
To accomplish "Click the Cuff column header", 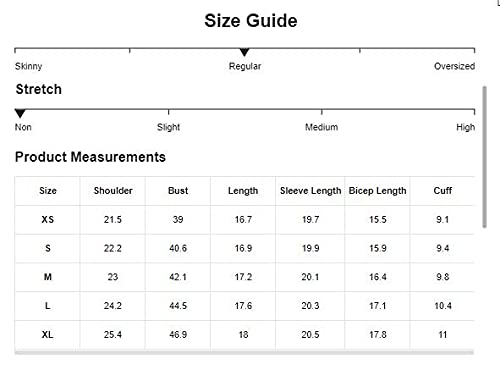I will [x=443, y=191].
